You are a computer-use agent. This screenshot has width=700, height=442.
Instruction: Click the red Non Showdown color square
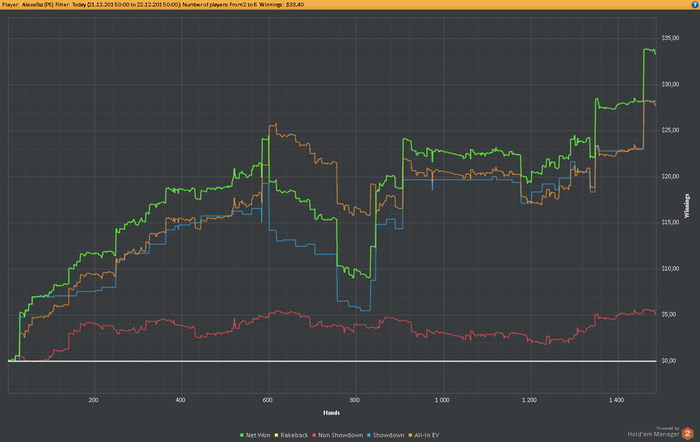[314, 435]
